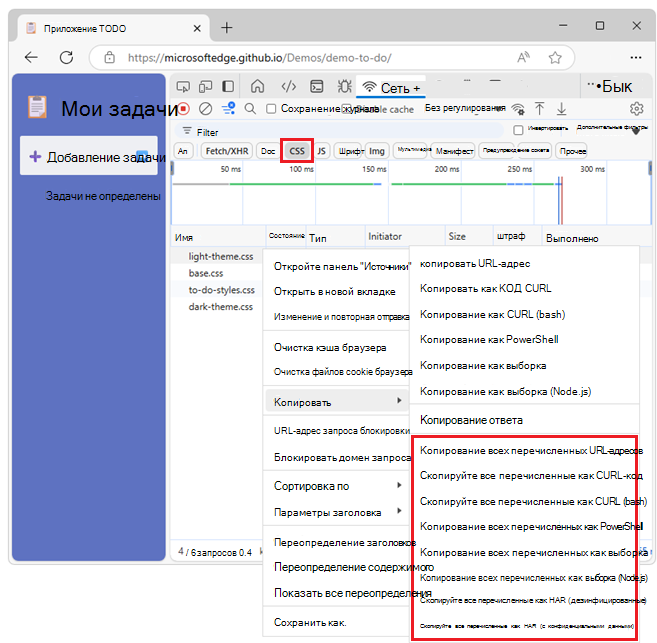Viewport: 657px width, 643px height.
Task: Clear network log icon
Action: click(x=205, y=109)
